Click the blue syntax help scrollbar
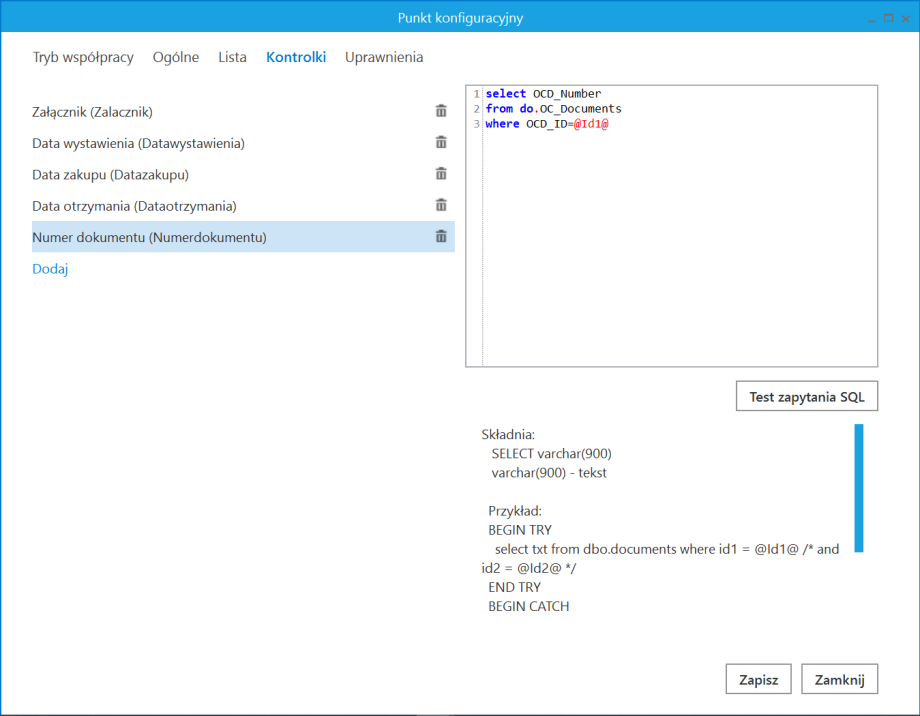 click(858, 488)
